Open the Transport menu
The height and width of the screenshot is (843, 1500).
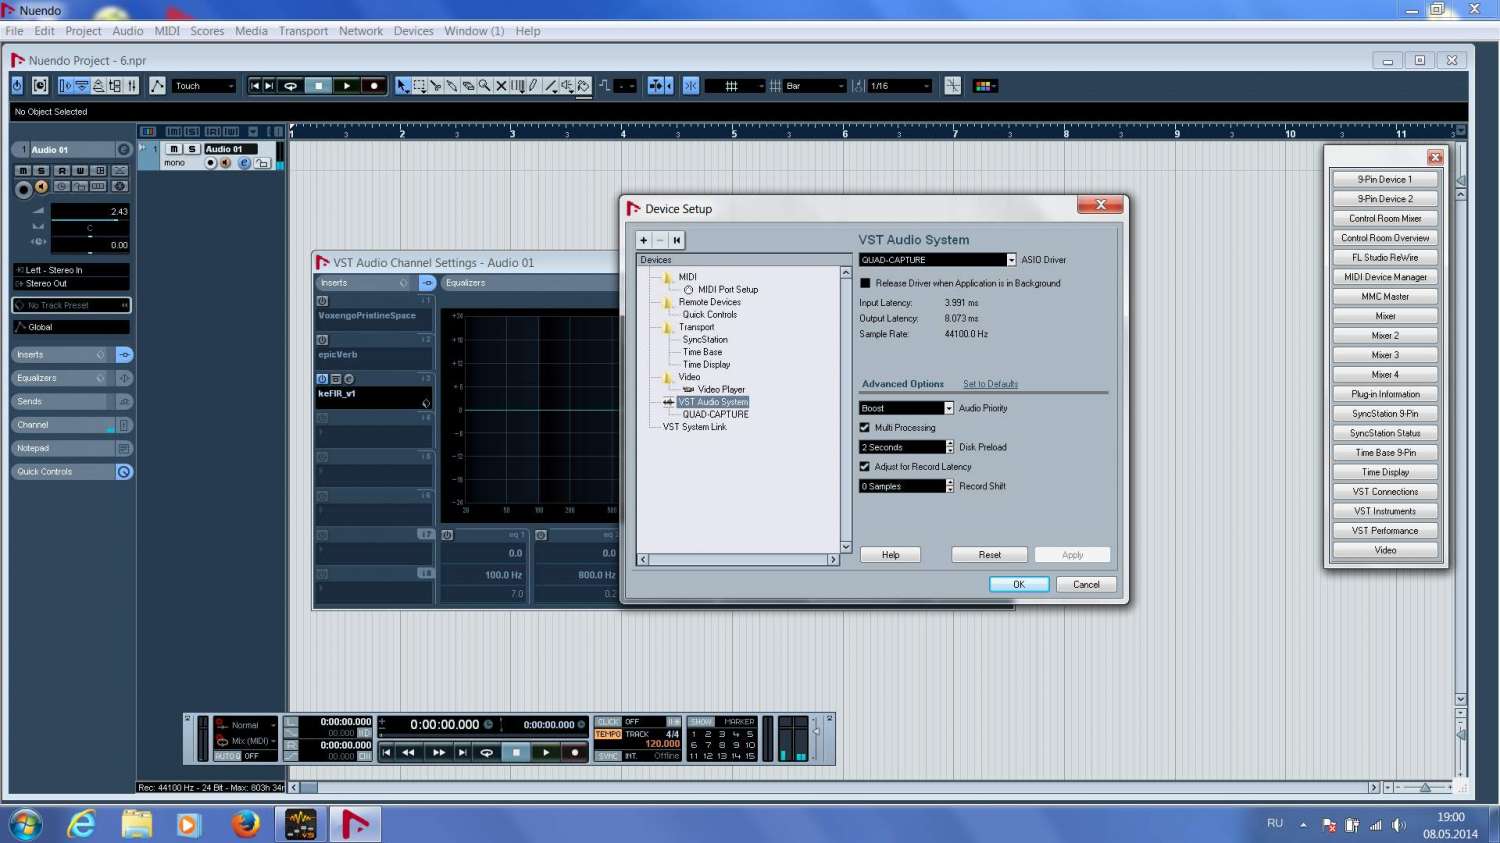[x=303, y=31]
